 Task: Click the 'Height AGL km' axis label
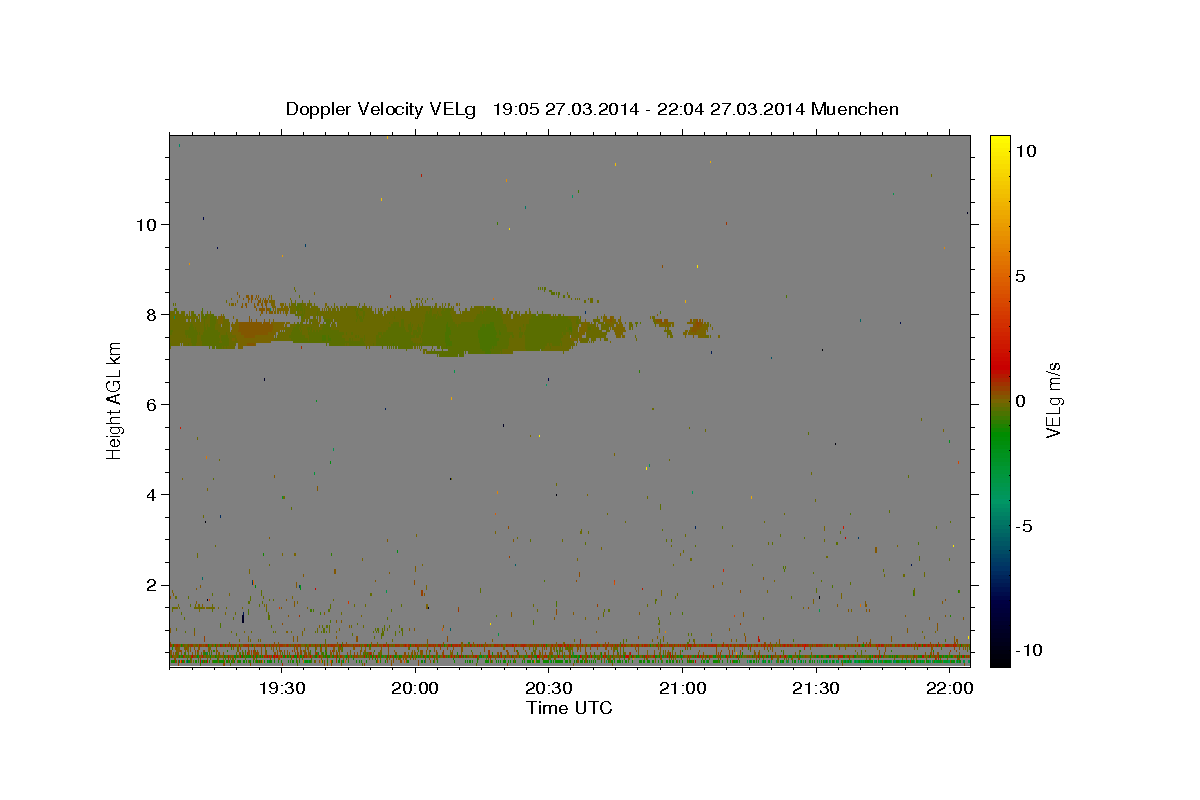[x=114, y=400]
